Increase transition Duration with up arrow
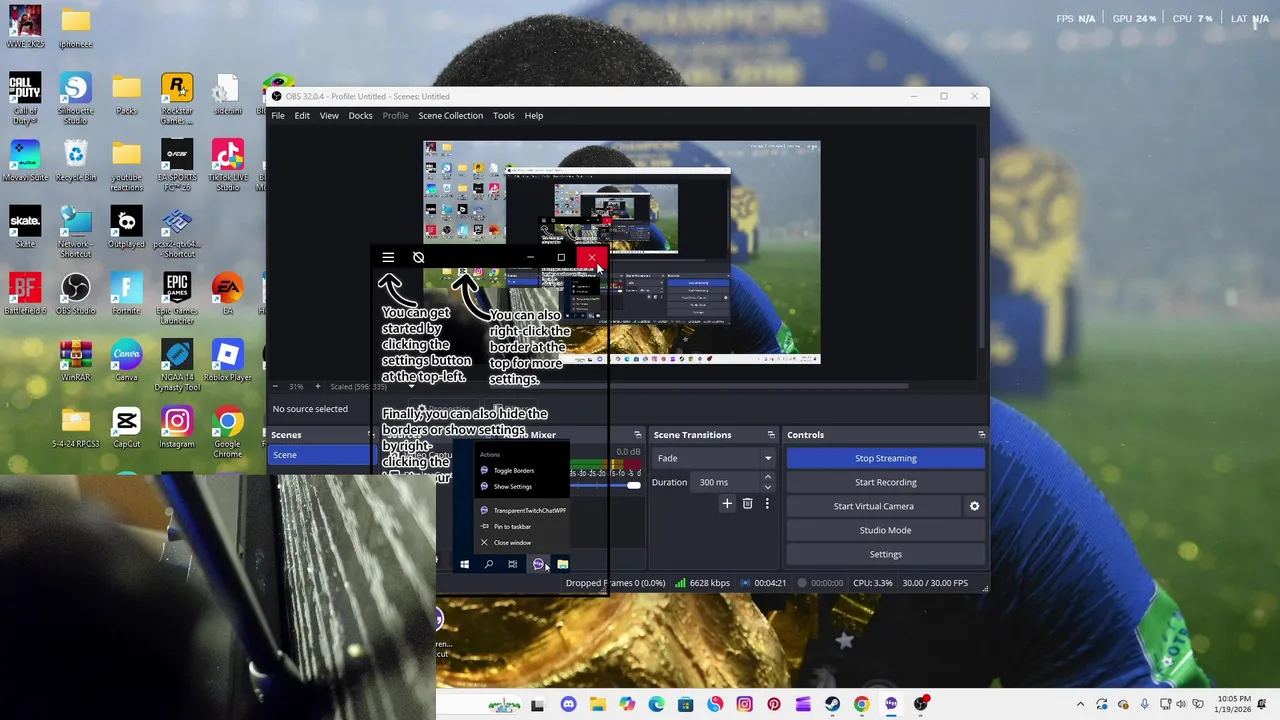 (767, 477)
